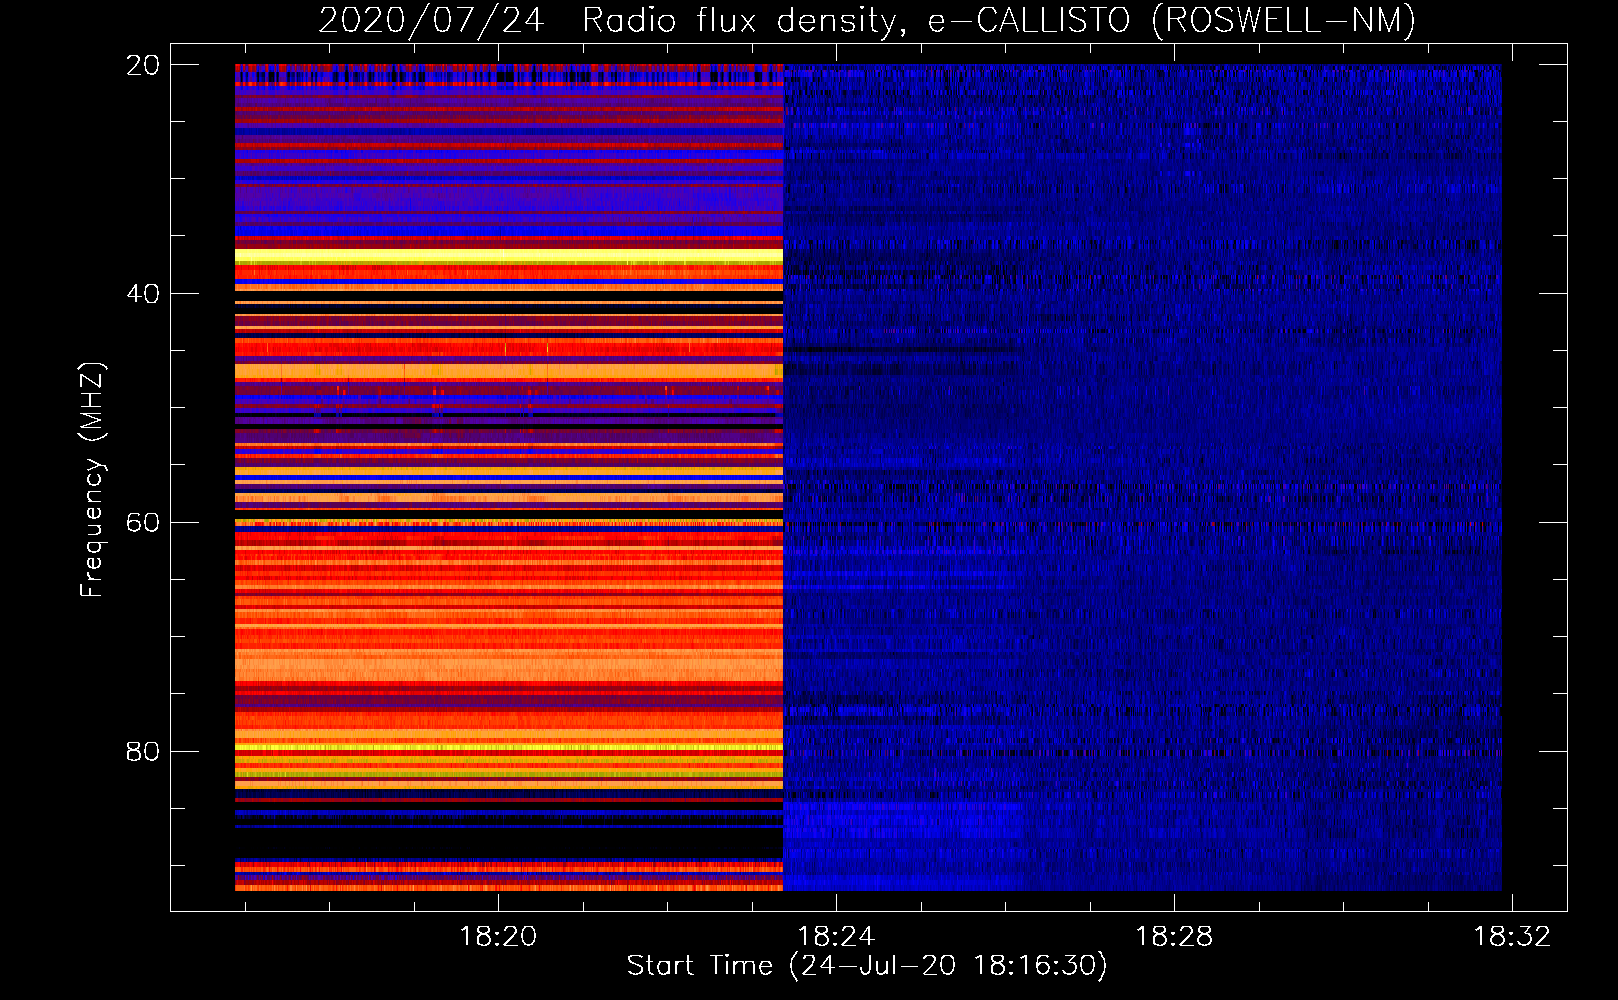Click the '18:28' time tick label

(1174, 937)
